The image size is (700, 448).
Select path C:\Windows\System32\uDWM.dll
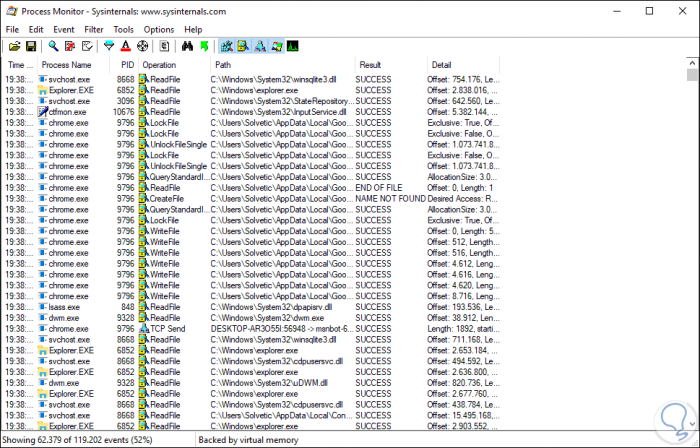269,383
